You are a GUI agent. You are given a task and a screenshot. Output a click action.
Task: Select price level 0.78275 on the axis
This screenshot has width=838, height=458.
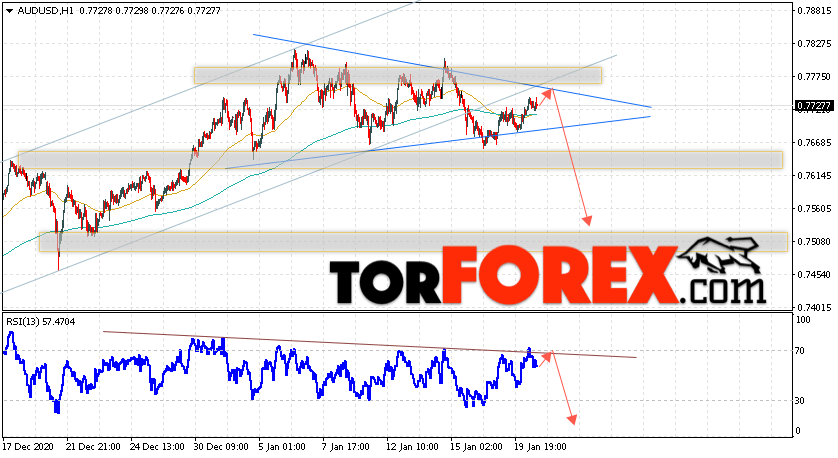click(814, 44)
